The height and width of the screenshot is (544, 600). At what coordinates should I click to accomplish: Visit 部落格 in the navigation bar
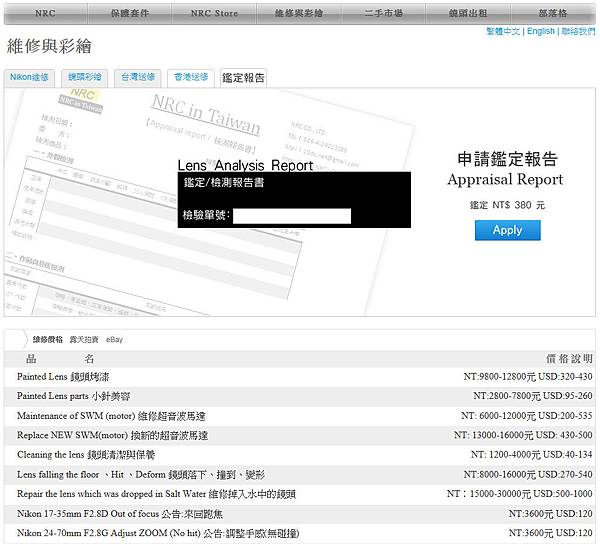click(x=553, y=13)
